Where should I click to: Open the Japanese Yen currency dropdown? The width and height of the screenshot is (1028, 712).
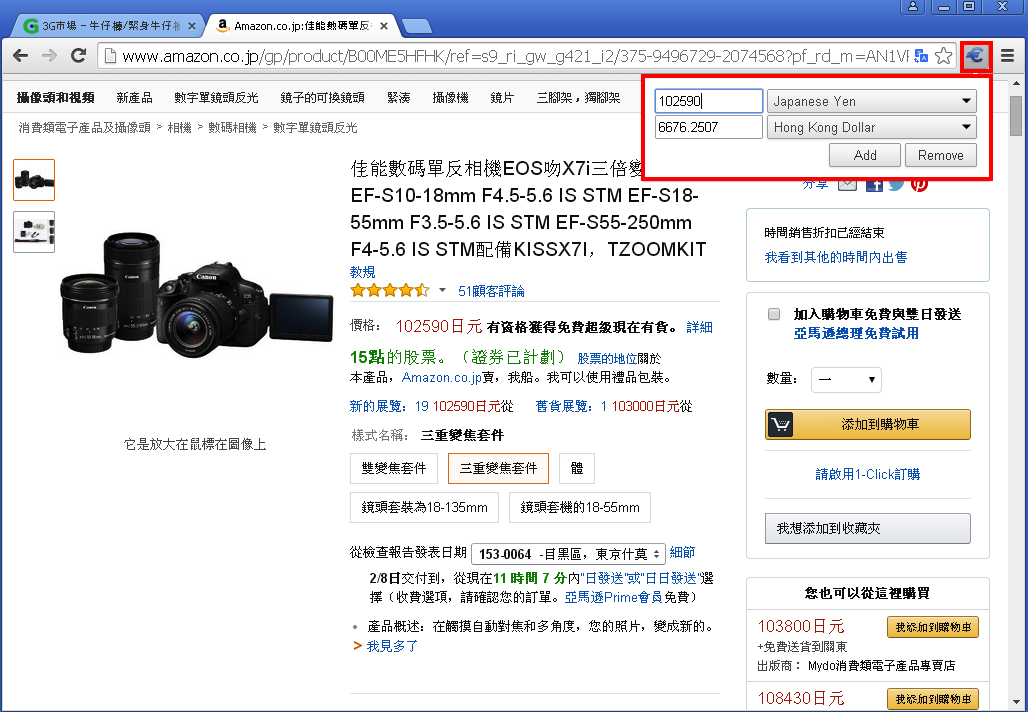point(872,101)
